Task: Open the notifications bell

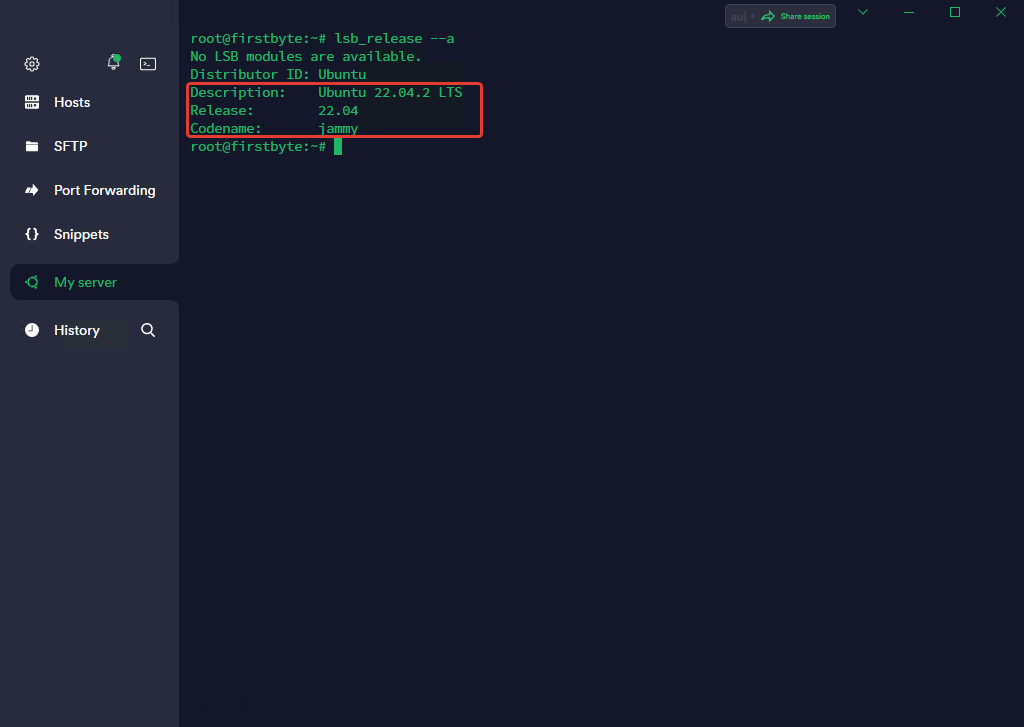Action: pyautogui.click(x=113, y=63)
